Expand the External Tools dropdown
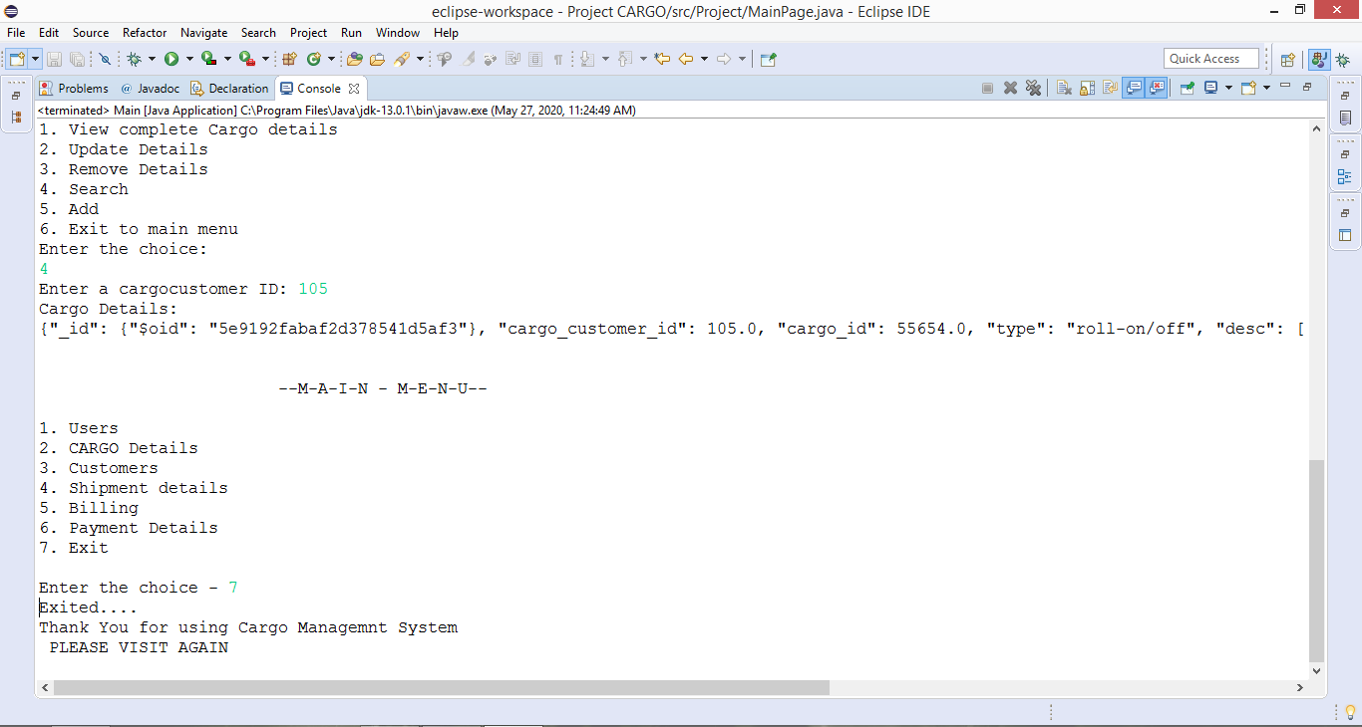The width and height of the screenshot is (1362, 727). 265,59
